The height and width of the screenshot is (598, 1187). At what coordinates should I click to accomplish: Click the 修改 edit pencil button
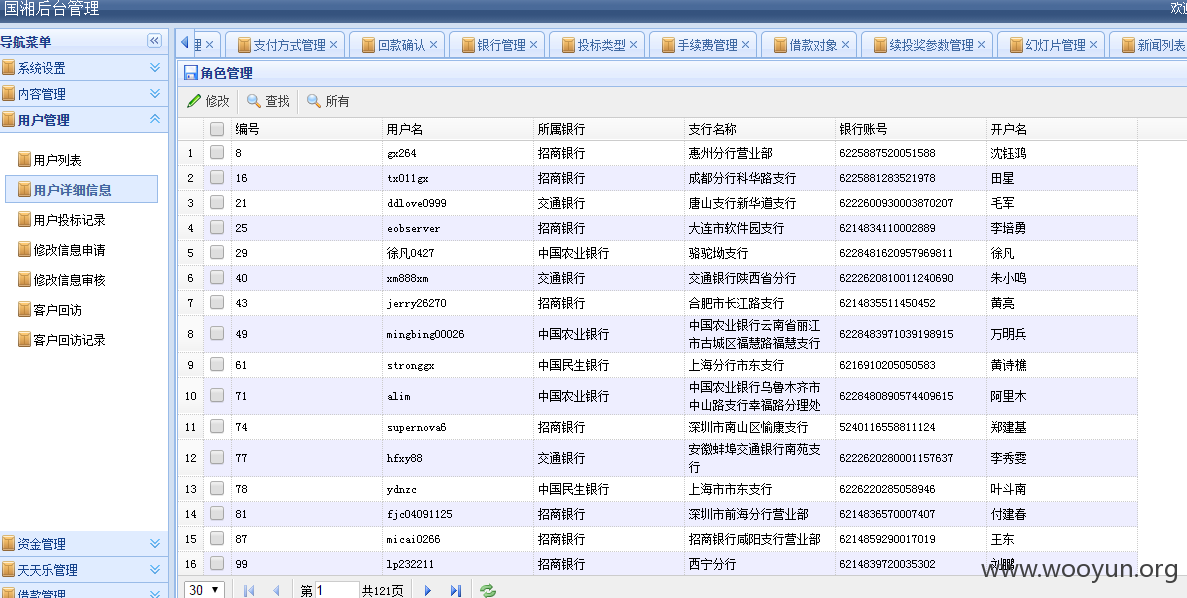pos(208,101)
